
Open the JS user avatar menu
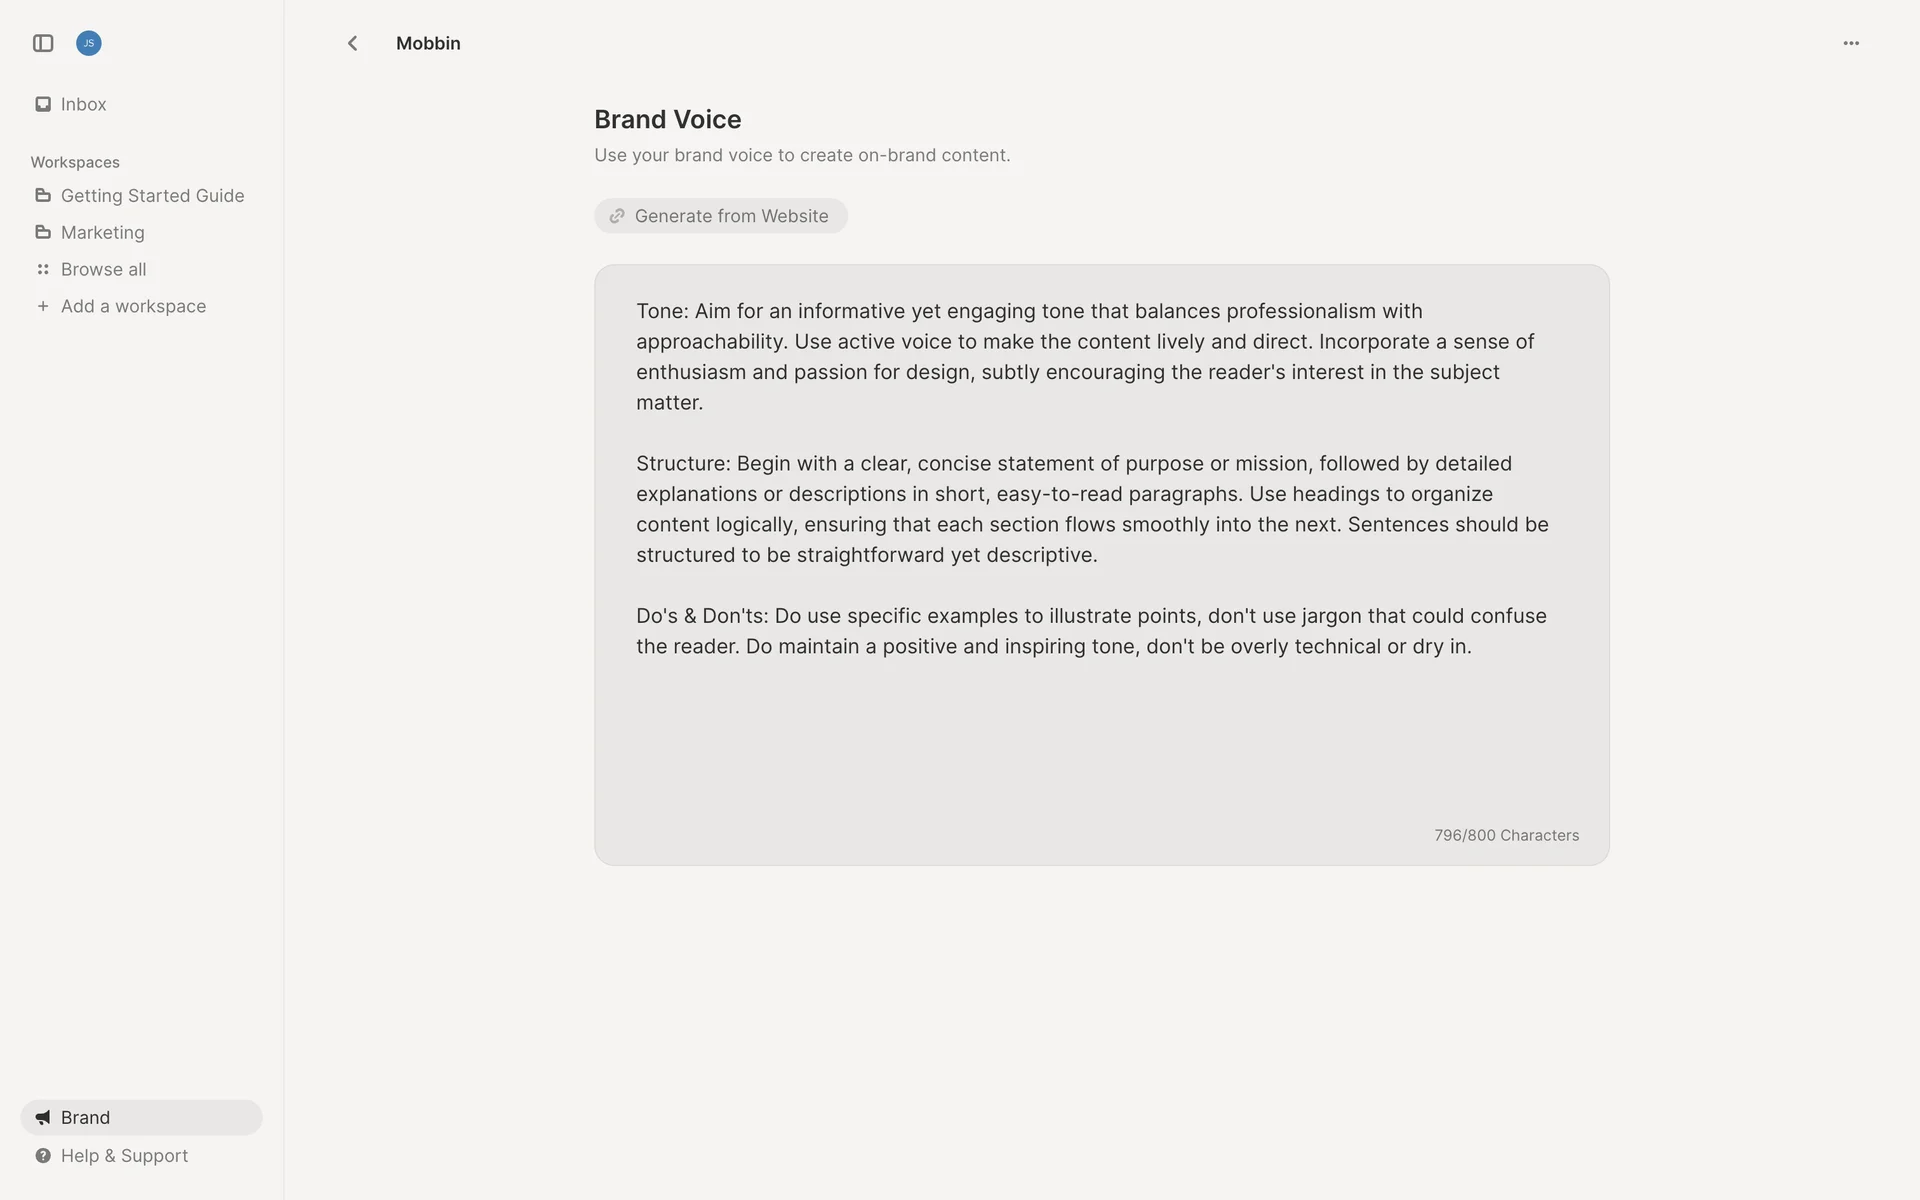pyautogui.click(x=89, y=43)
